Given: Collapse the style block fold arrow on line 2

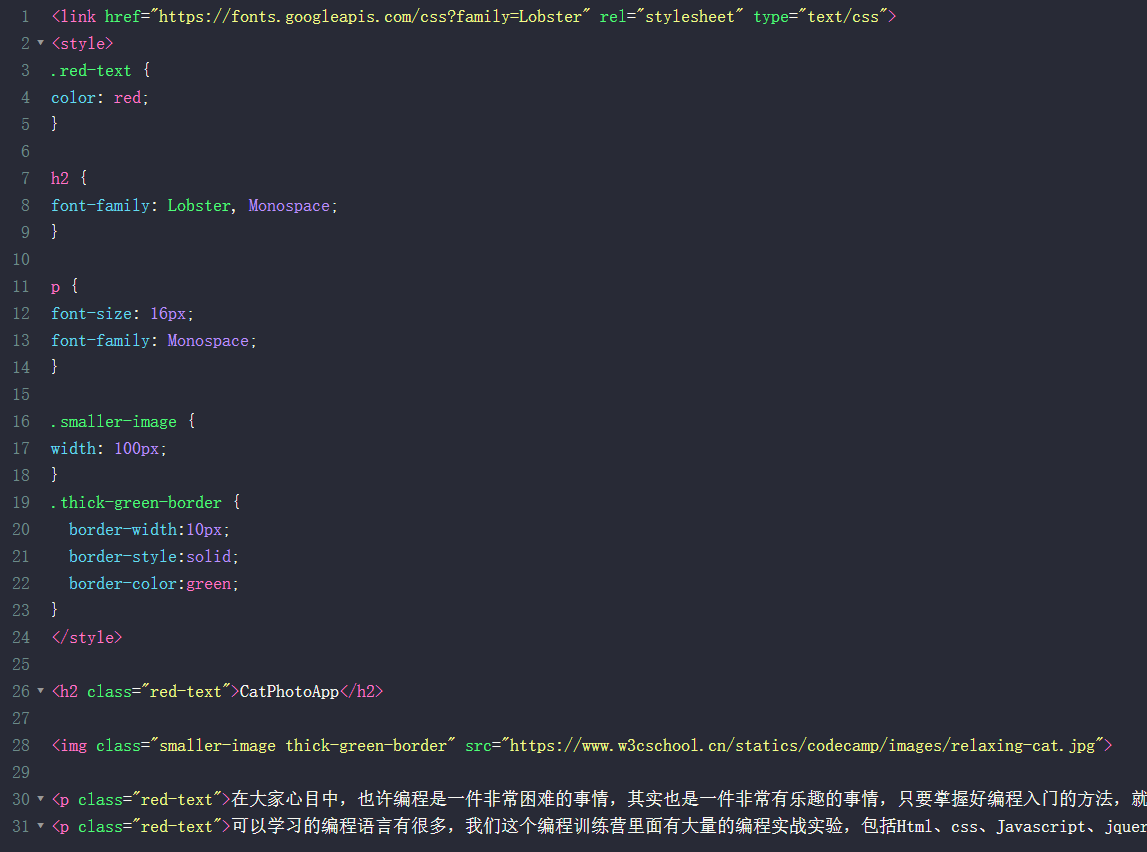Looking at the screenshot, I should click(40, 43).
